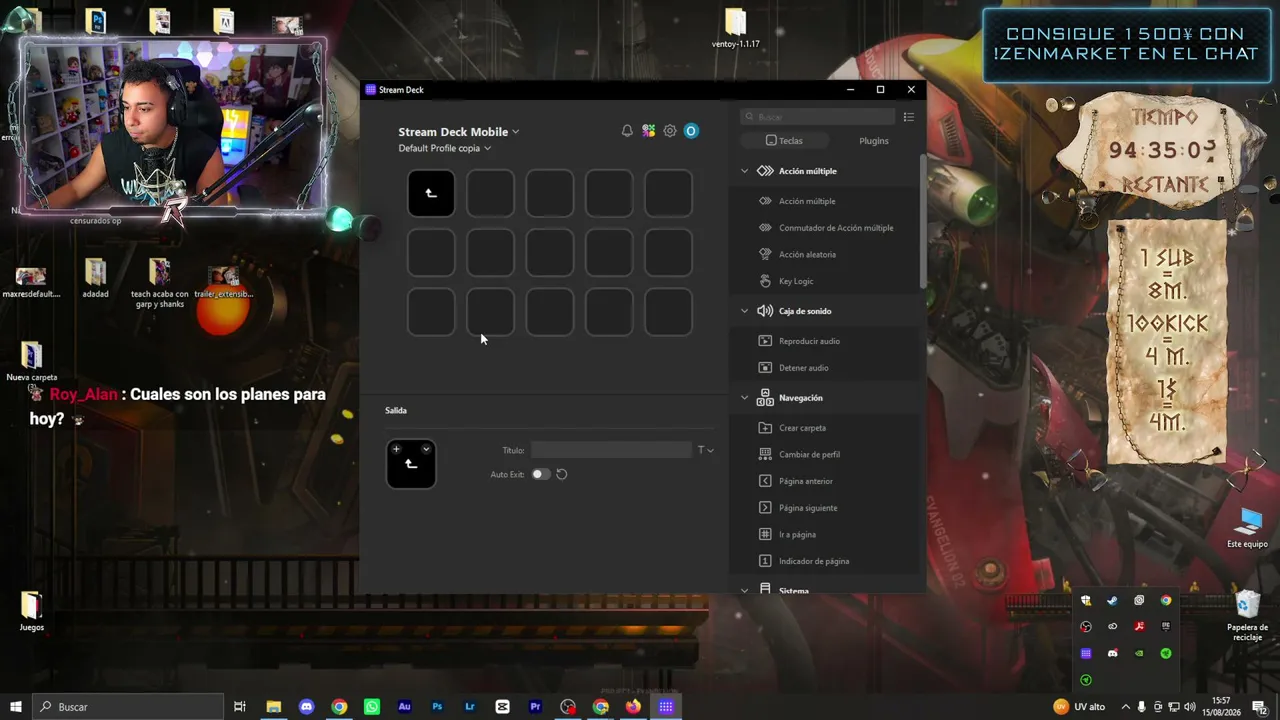This screenshot has width=1280, height=720.
Task: Select the Papelera de reciclaje icon
Action: [1247, 614]
